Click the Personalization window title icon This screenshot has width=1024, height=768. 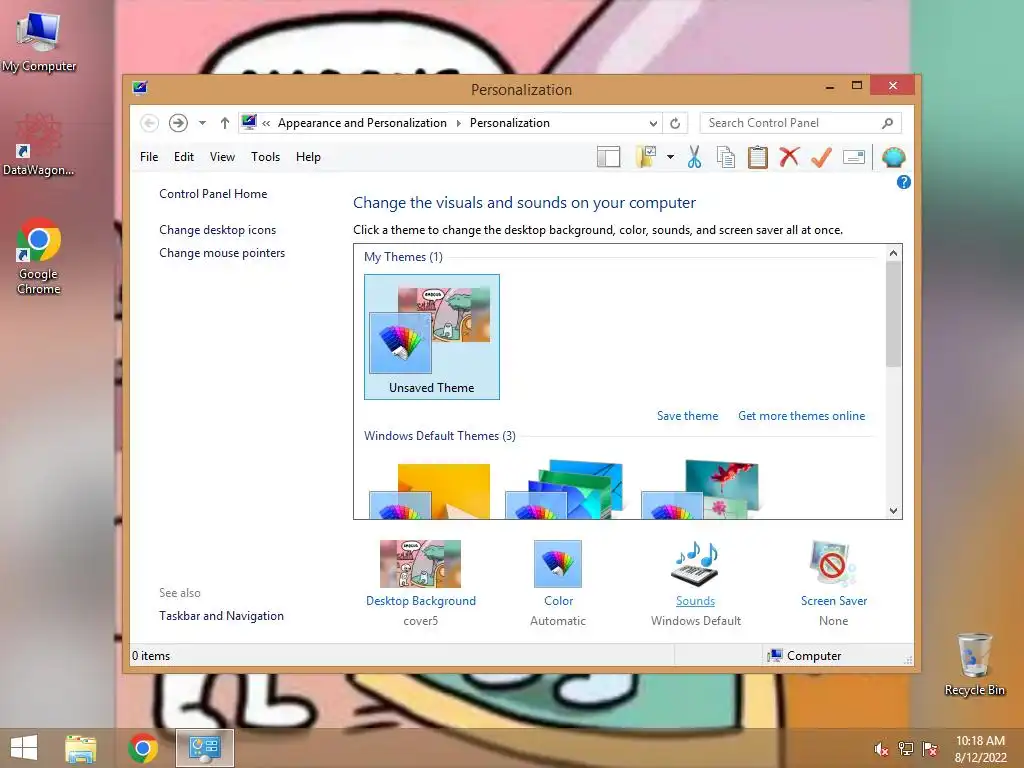pos(140,88)
